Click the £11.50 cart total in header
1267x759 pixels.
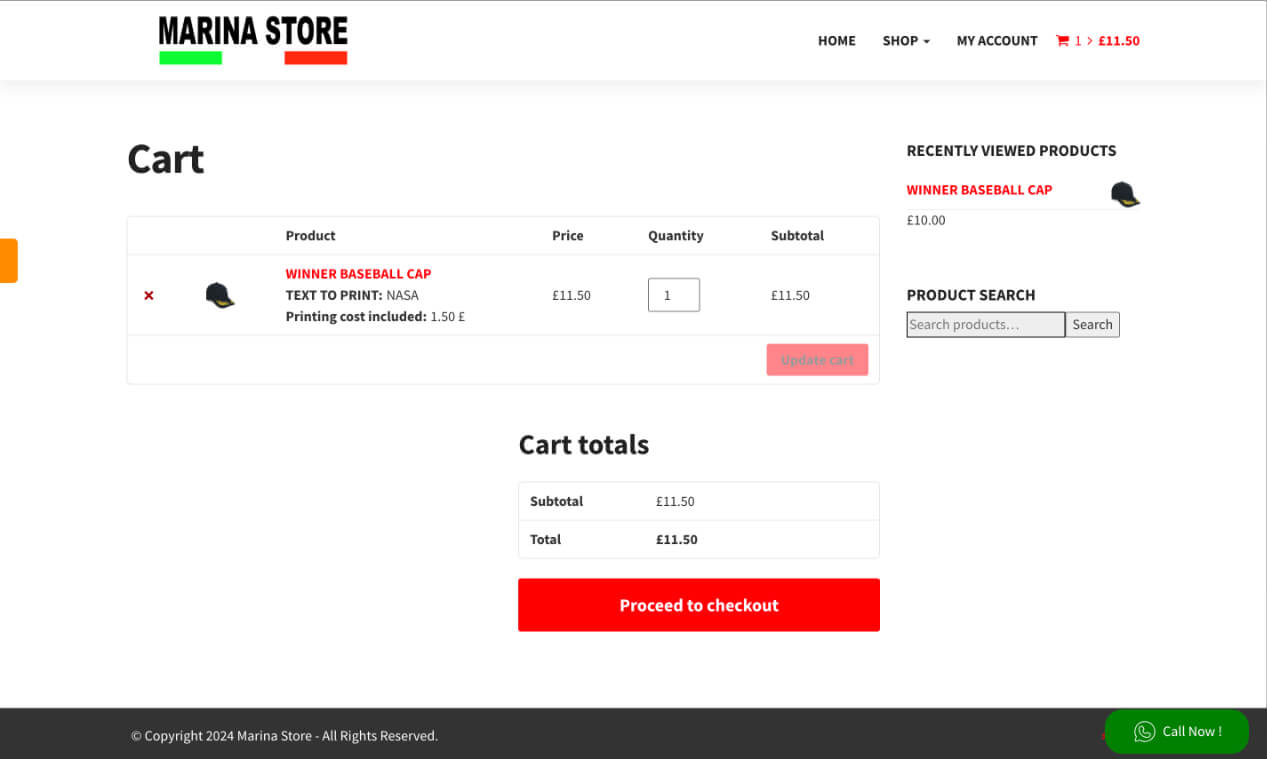point(1118,40)
